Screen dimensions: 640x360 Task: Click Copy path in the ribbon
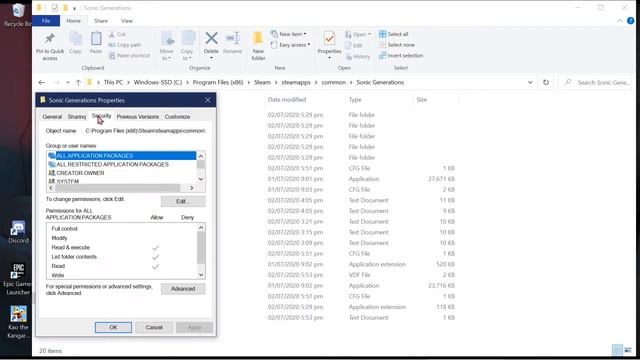click(125, 45)
